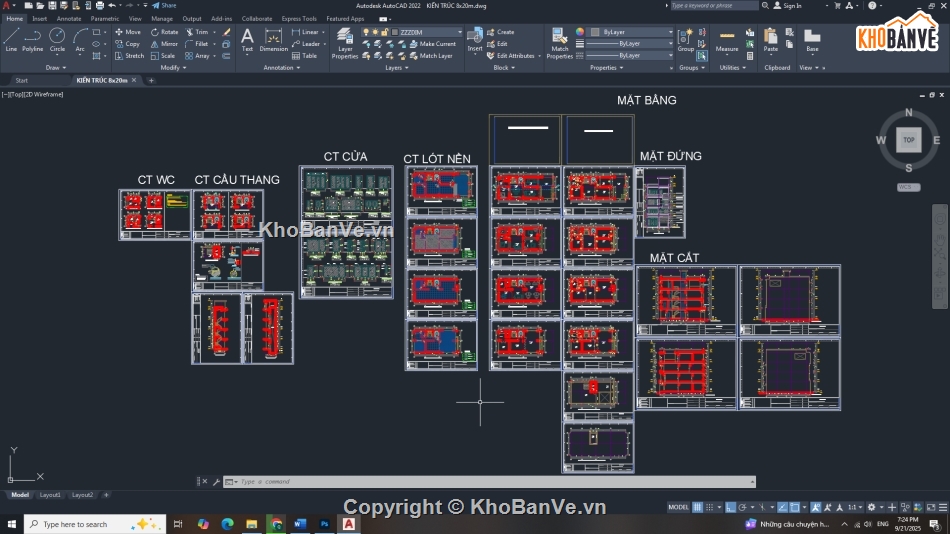
Task: Select the Line drawing tool
Action: pos(11,38)
